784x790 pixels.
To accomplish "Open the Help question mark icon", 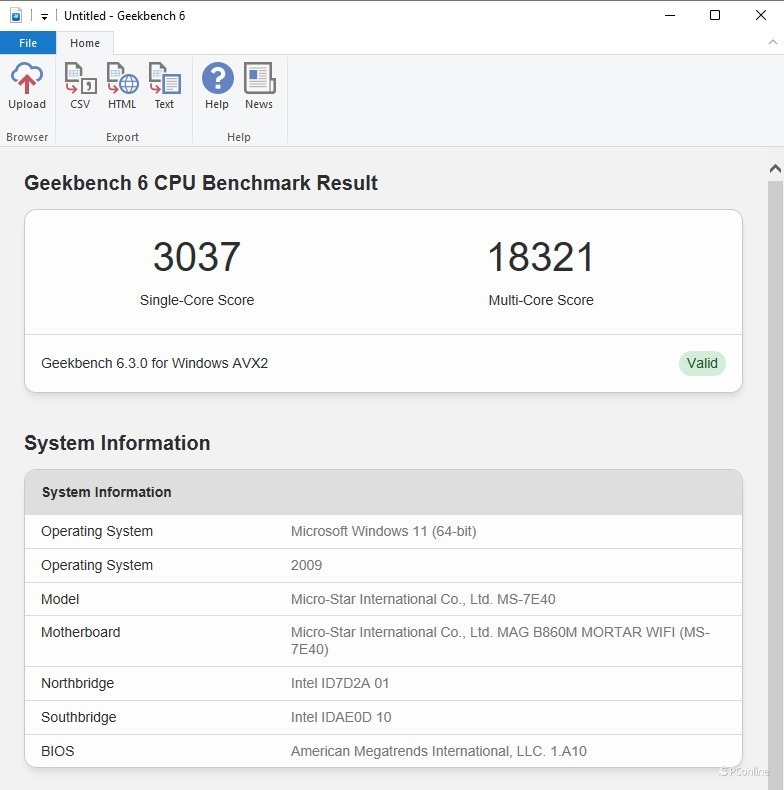I will click(218, 78).
